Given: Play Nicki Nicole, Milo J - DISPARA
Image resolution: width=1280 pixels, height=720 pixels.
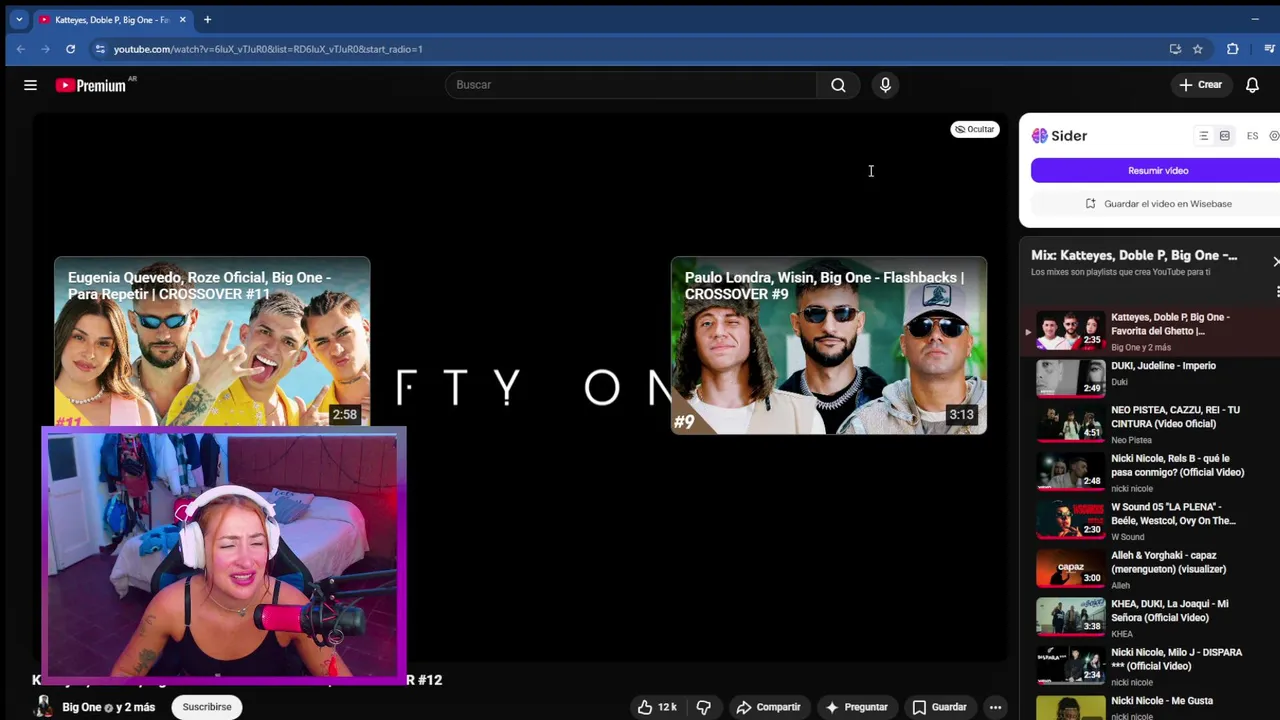Looking at the screenshot, I should tap(1150, 667).
